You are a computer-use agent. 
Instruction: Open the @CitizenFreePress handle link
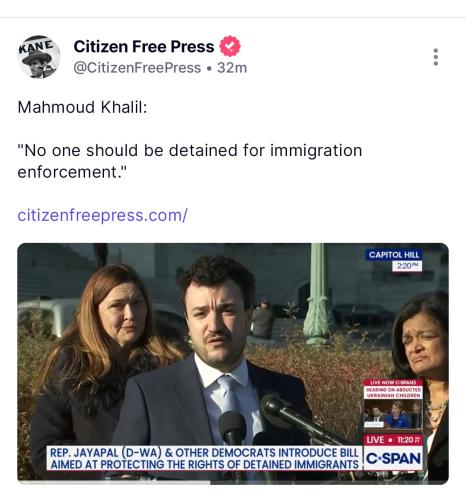[137, 68]
